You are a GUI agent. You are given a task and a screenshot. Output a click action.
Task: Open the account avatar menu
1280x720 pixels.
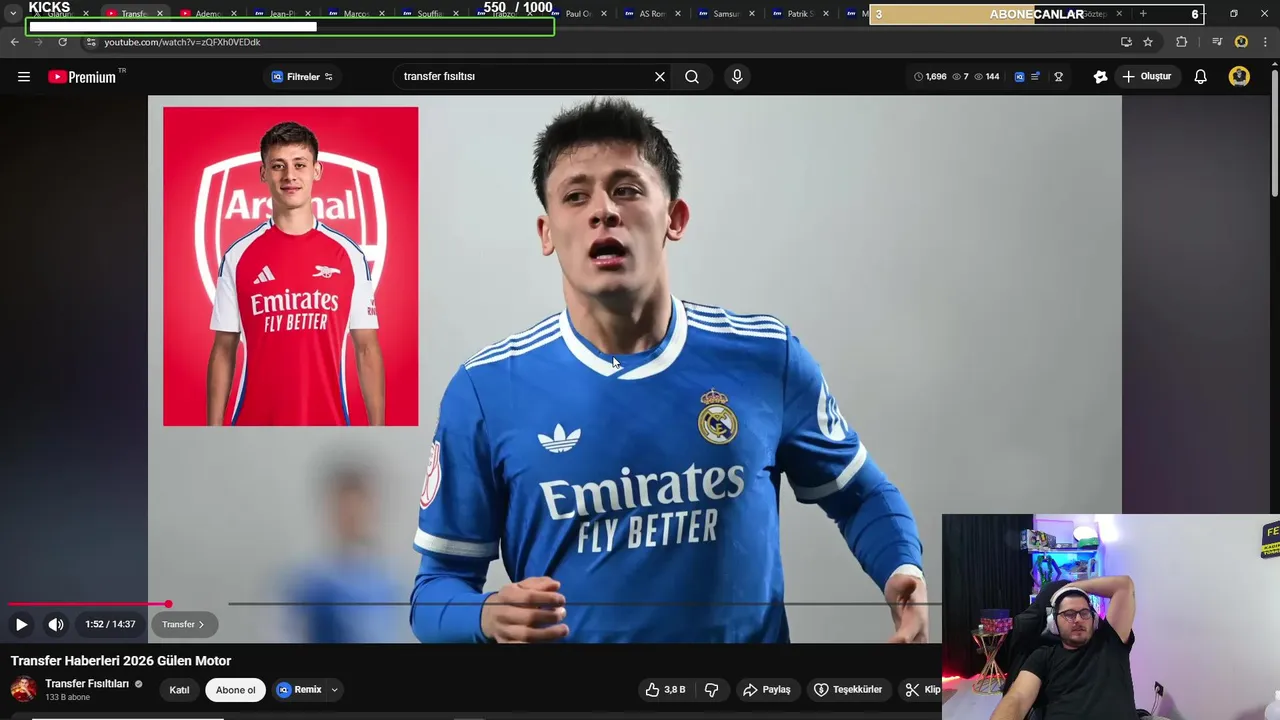pos(1239,77)
